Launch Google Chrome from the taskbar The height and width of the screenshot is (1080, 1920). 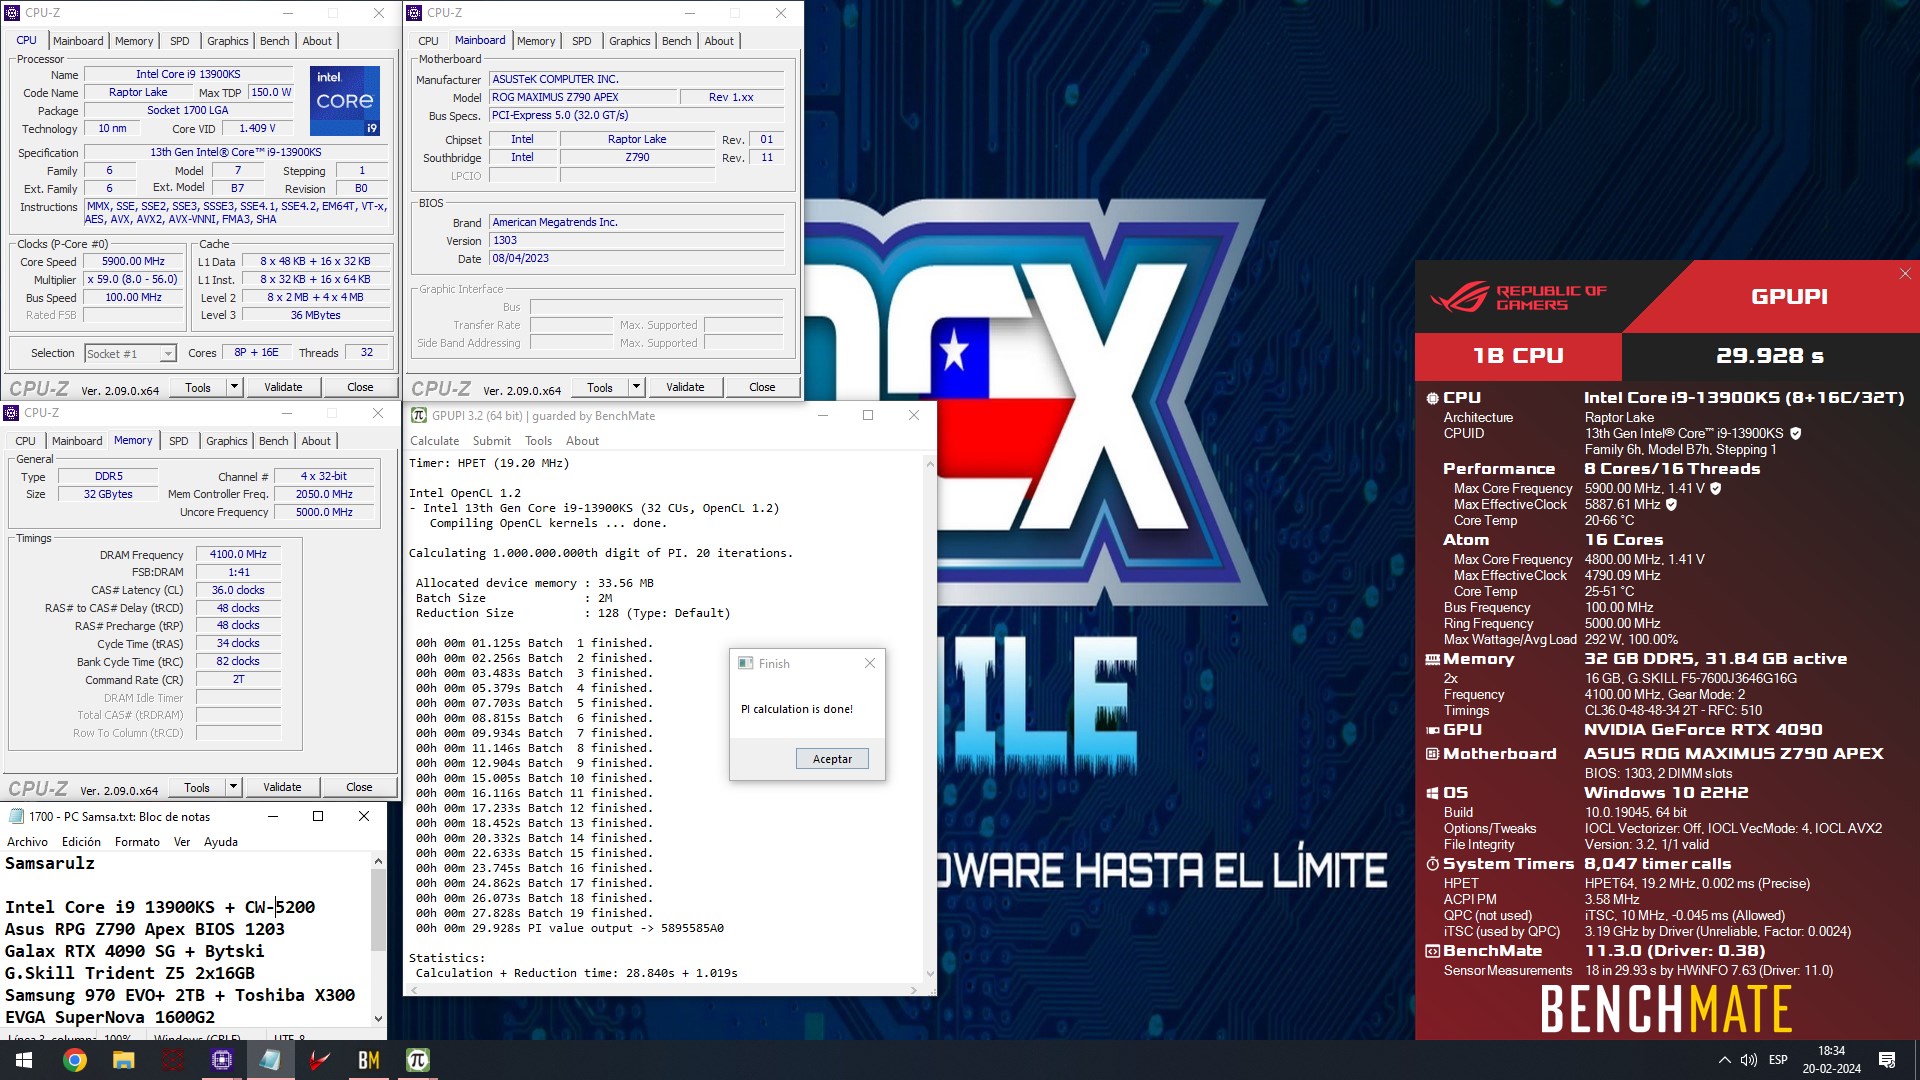point(74,1060)
